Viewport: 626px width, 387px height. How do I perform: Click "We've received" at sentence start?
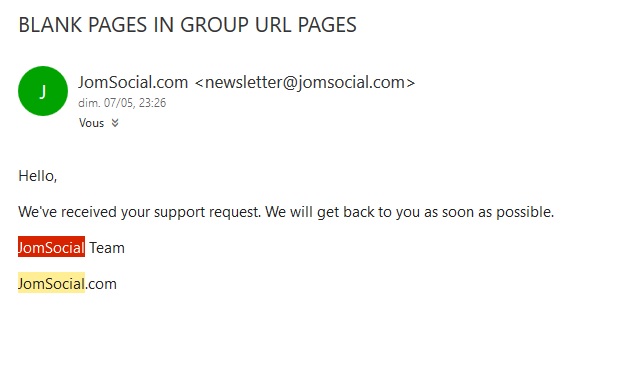[x=67, y=212]
